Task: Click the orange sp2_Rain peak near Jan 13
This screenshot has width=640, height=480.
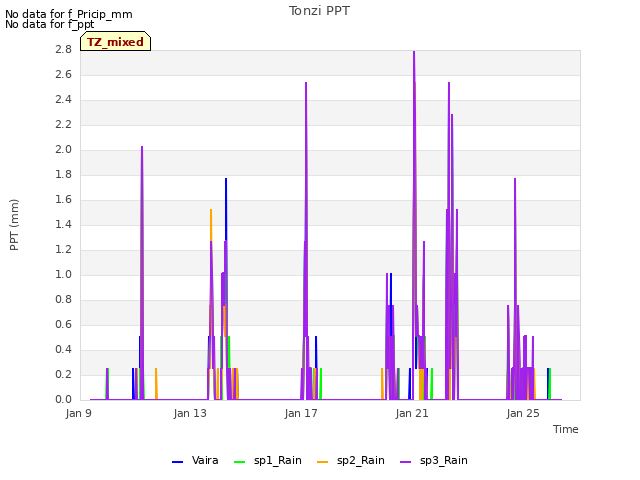Action: [x=211, y=211]
